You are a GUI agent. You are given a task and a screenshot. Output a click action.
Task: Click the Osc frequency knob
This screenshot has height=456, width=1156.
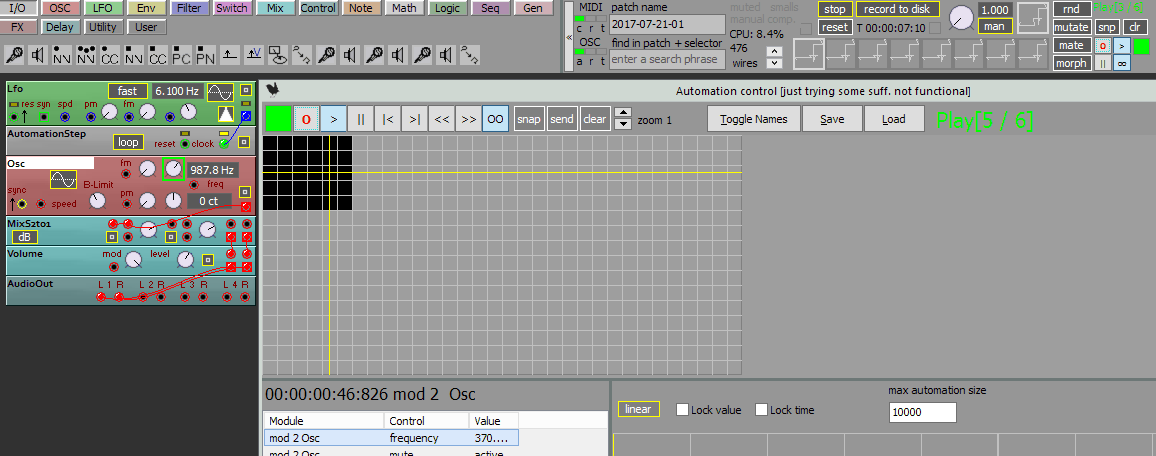(173, 169)
